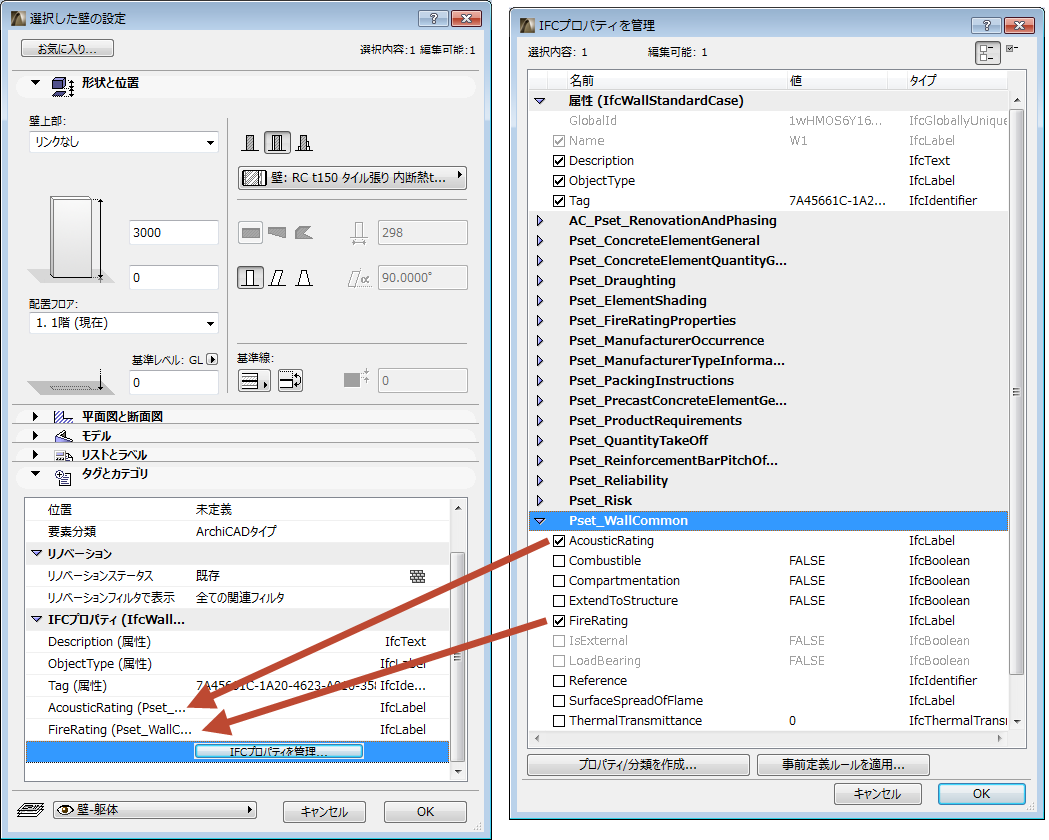This screenshot has width=1049, height=840.
Task: Click the 基準レベル GL offset field
Action: click(174, 383)
